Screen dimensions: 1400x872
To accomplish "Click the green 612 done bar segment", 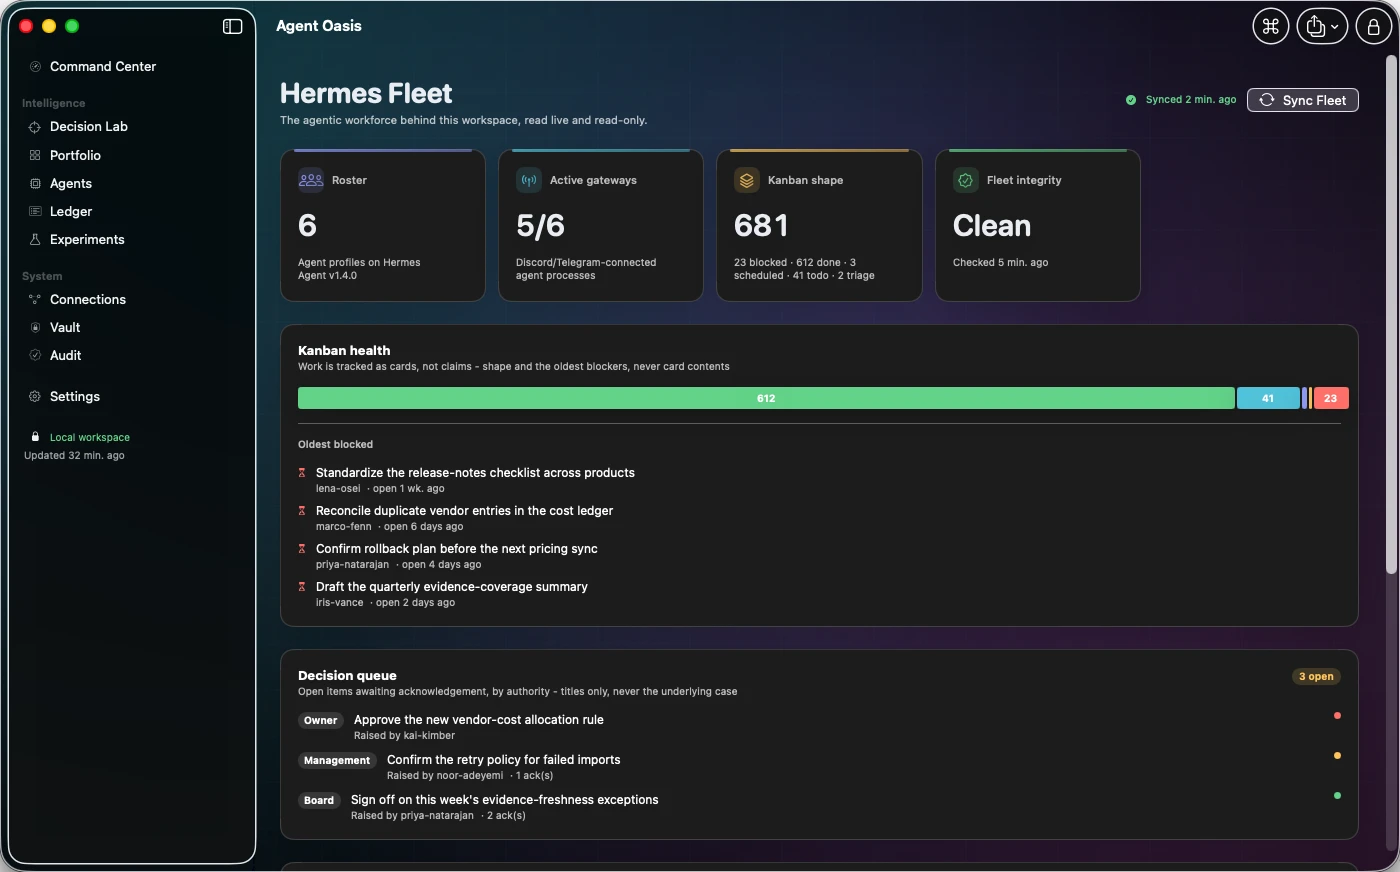I will [x=766, y=398].
